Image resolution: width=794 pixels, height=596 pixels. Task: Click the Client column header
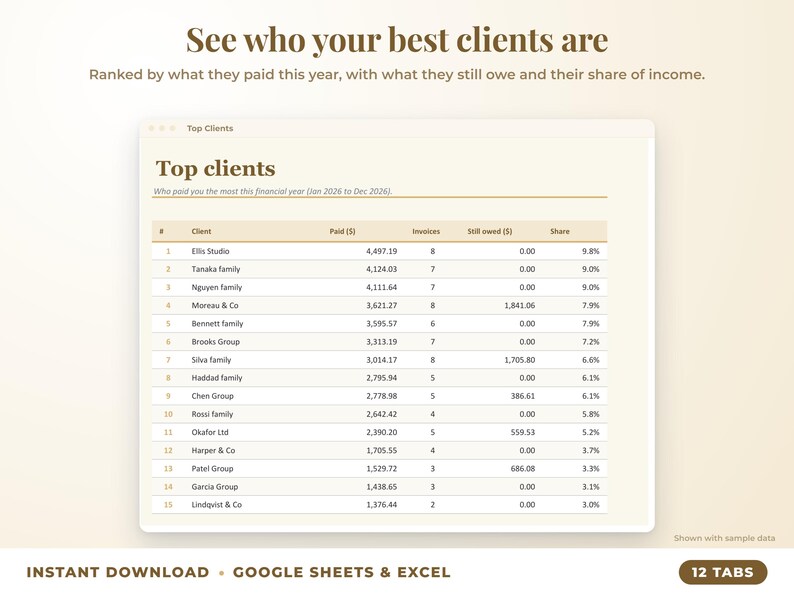(x=201, y=231)
